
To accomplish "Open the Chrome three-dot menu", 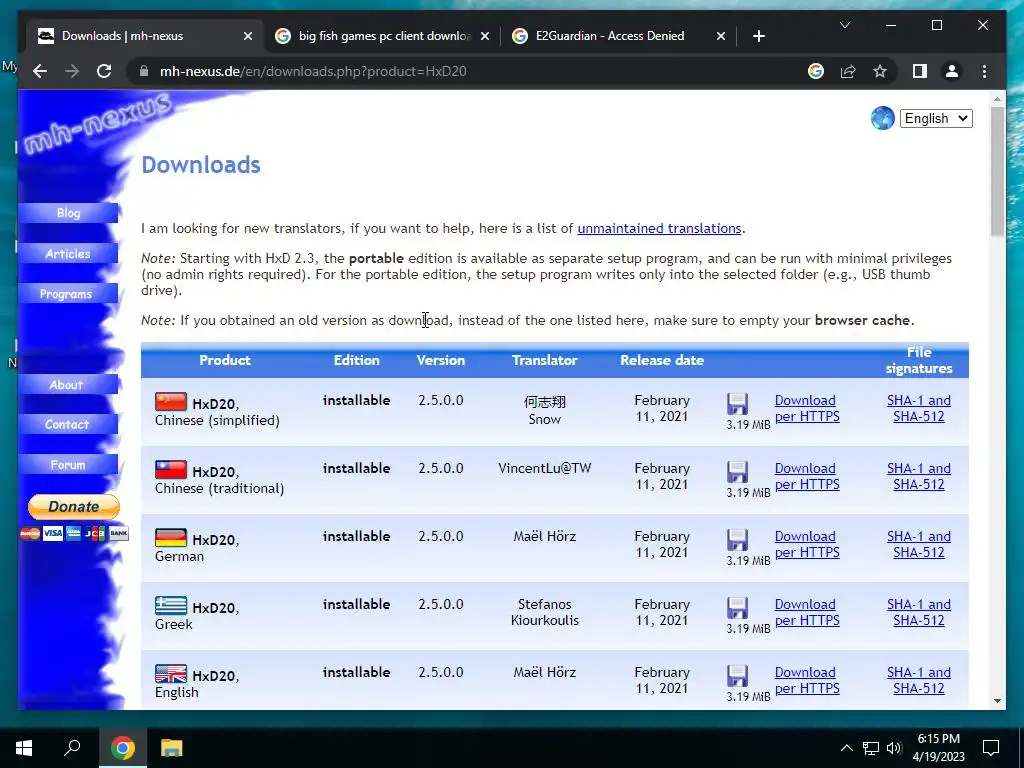I will pos(984,71).
